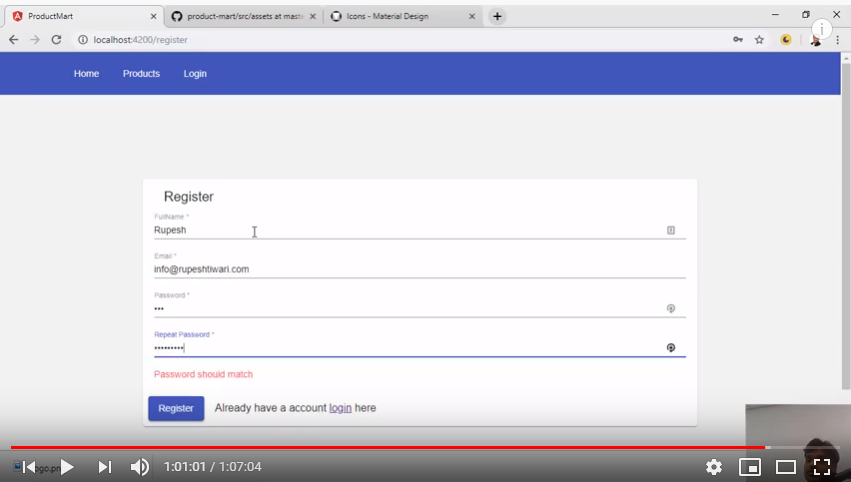Open a new browser tab
Screen dimensions: 851x482
tap(497, 16)
